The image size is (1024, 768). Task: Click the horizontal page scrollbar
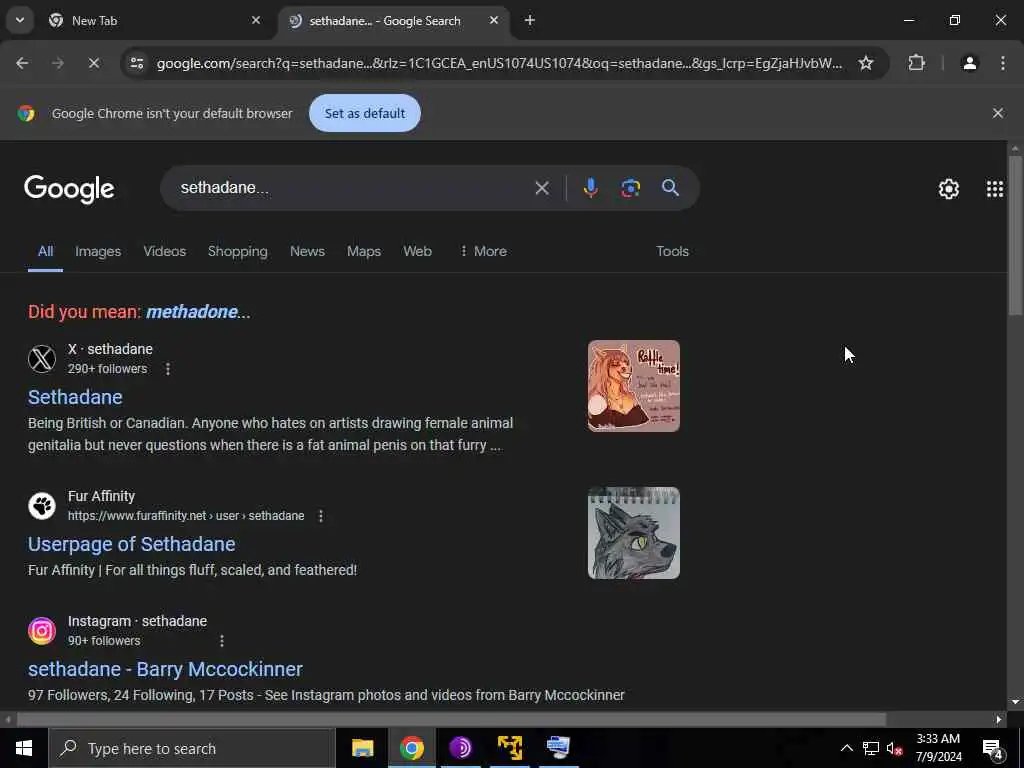(451, 719)
